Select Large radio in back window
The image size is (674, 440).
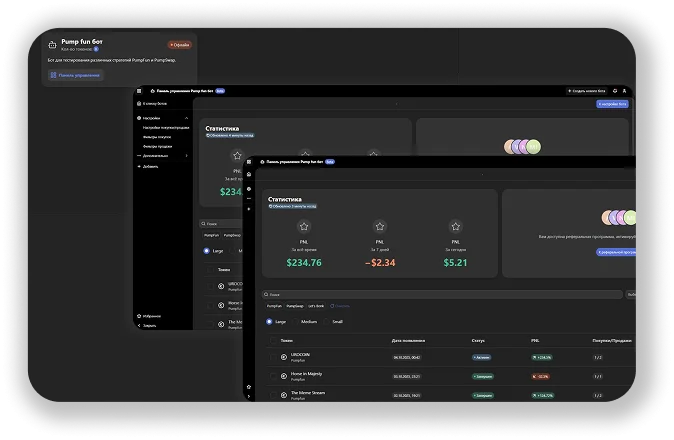[x=207, y=251]
